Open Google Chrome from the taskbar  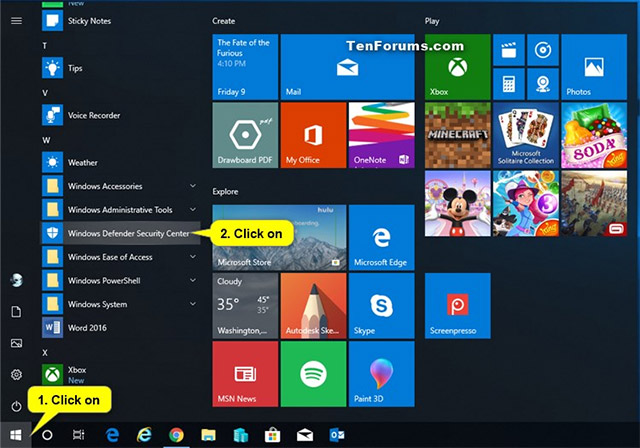(176, 435)
